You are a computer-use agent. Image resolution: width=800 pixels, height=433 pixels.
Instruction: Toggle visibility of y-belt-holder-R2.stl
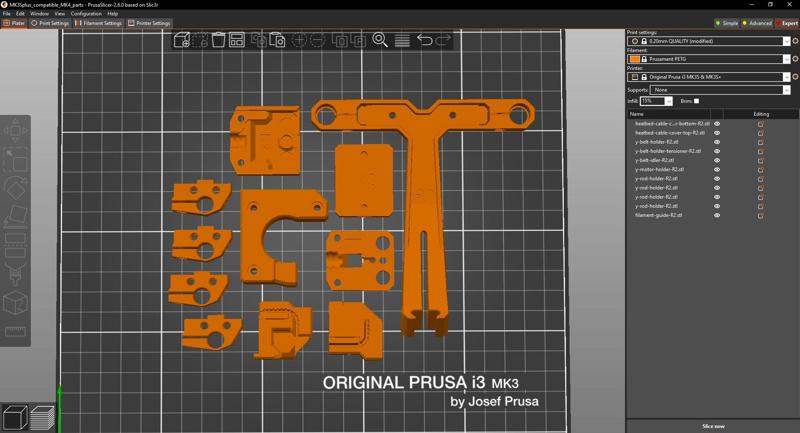717,142
